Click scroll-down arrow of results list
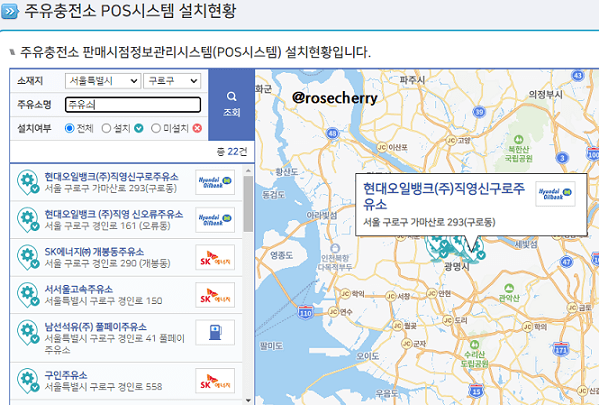599x405 pixels. [x=248, y=400]
